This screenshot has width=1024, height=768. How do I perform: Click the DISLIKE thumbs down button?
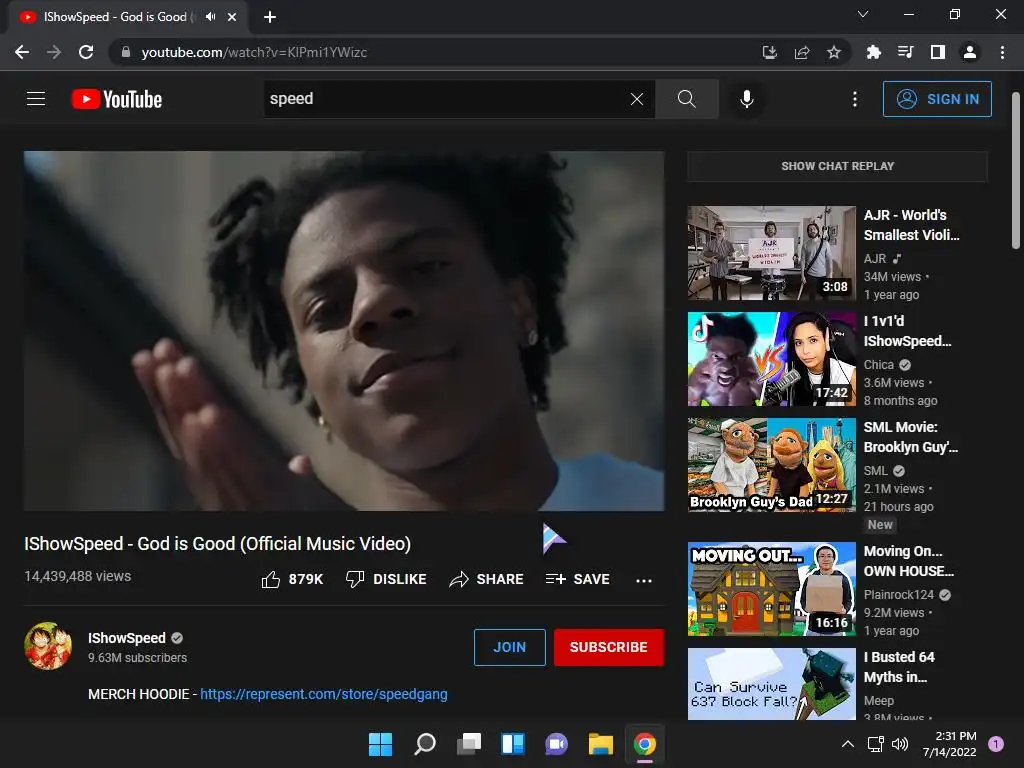pos(386,579)
